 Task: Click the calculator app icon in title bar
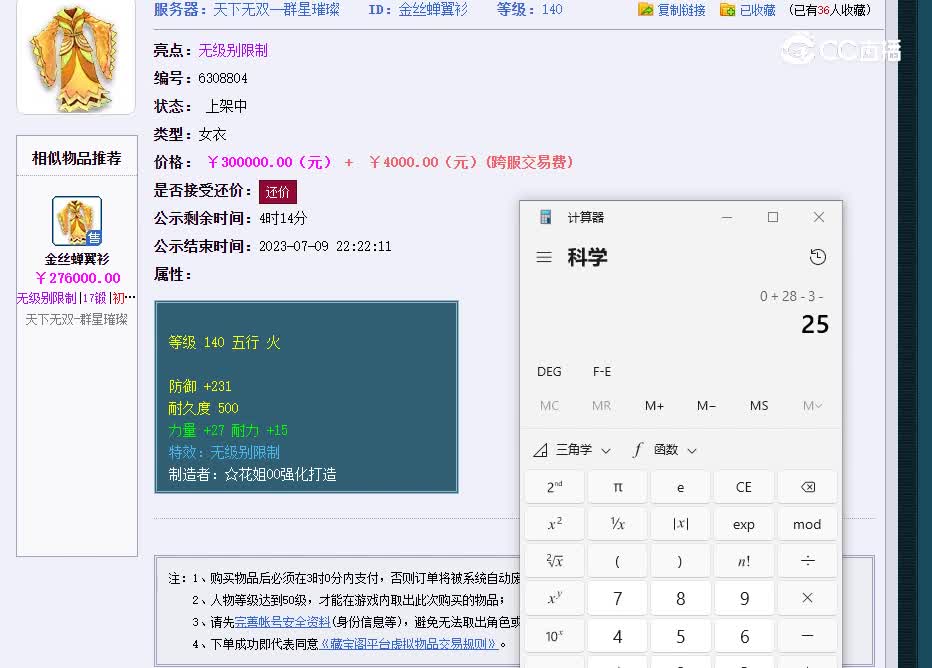coord(545,218)
